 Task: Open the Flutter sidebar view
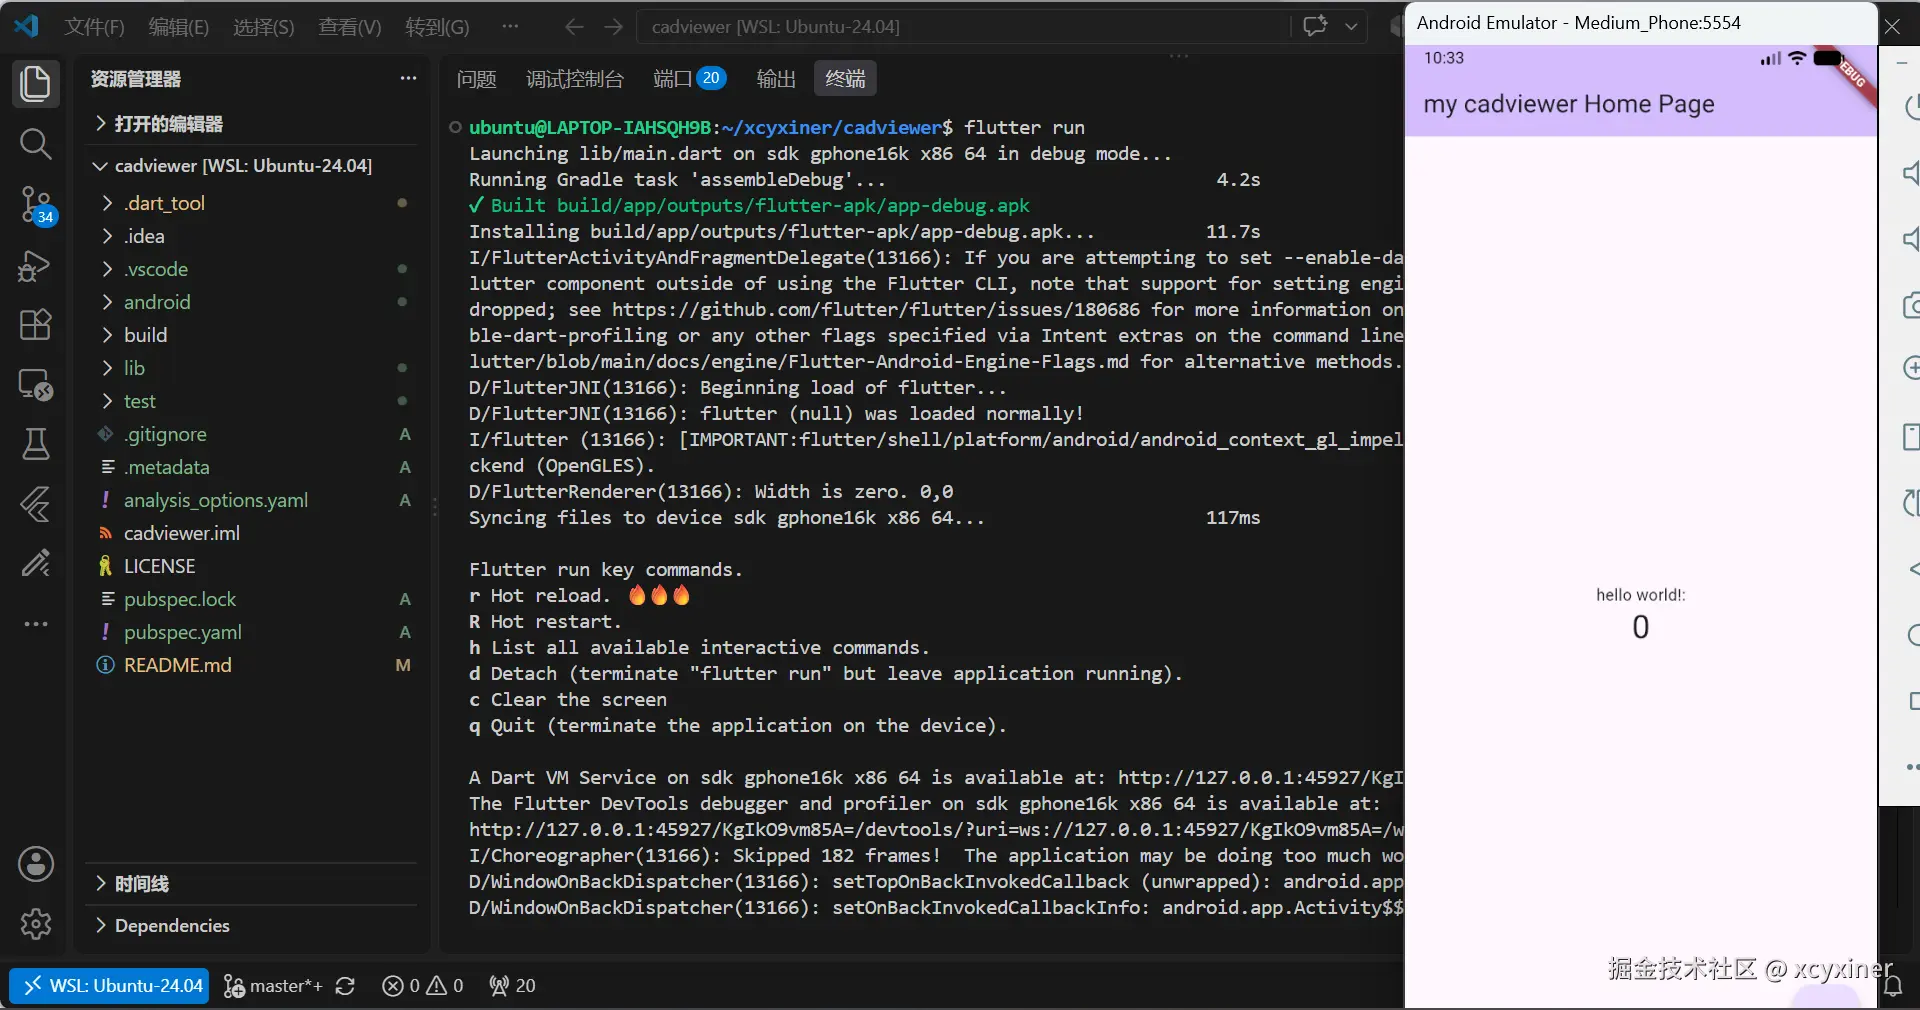35,504
